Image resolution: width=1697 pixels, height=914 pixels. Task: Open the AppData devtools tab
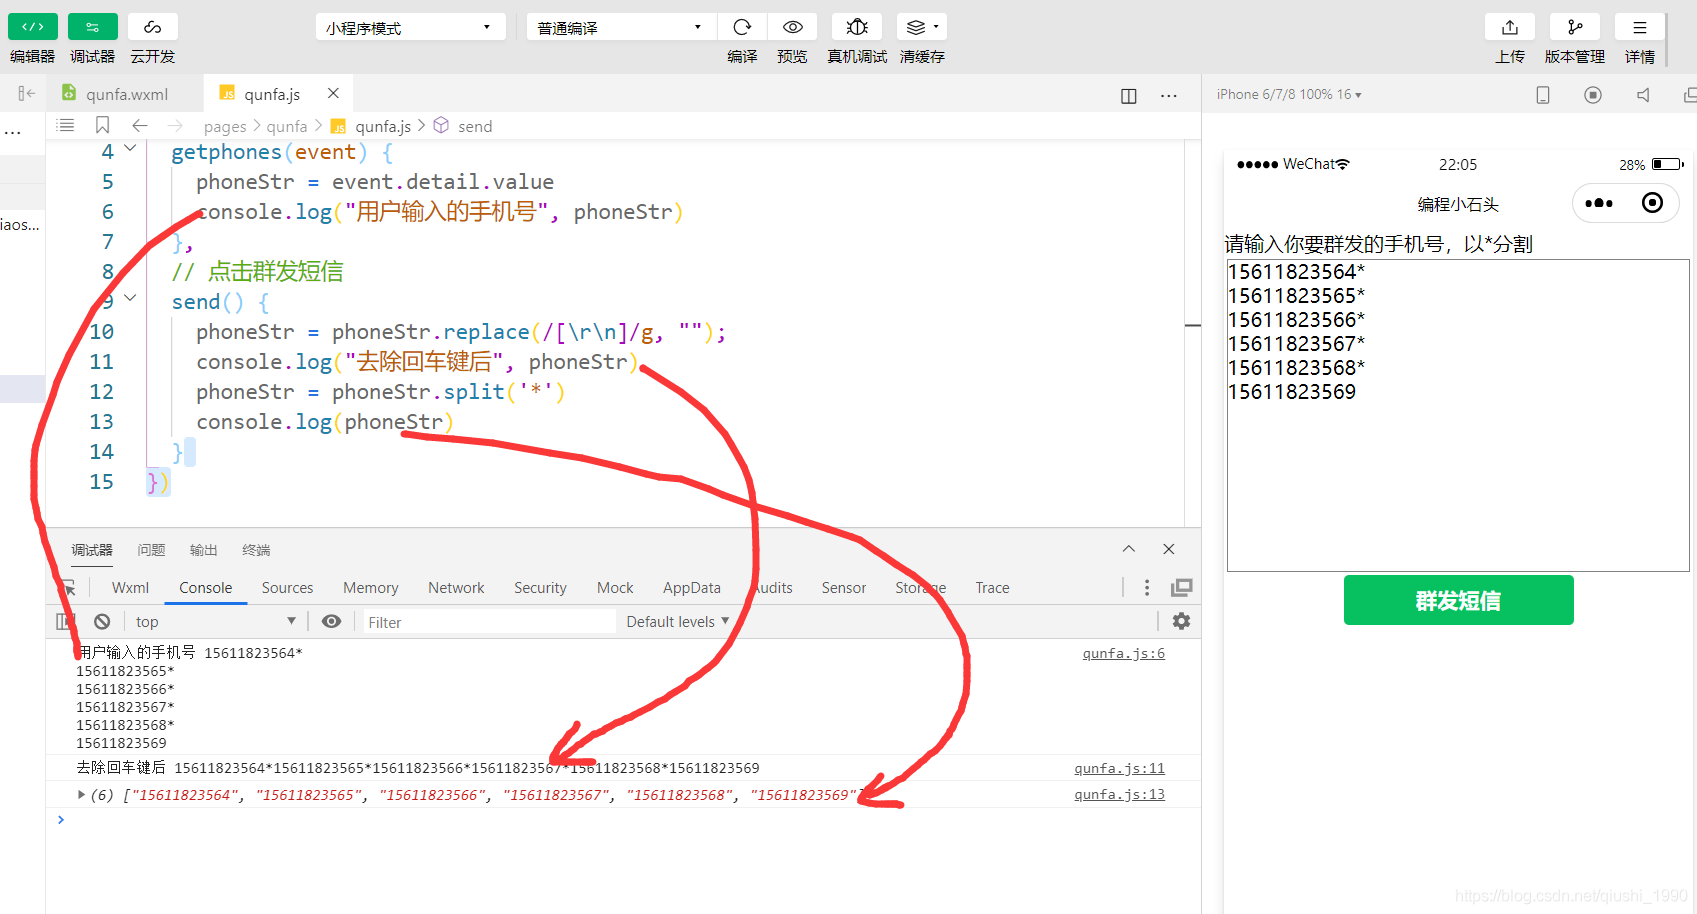tap(692, 588)
